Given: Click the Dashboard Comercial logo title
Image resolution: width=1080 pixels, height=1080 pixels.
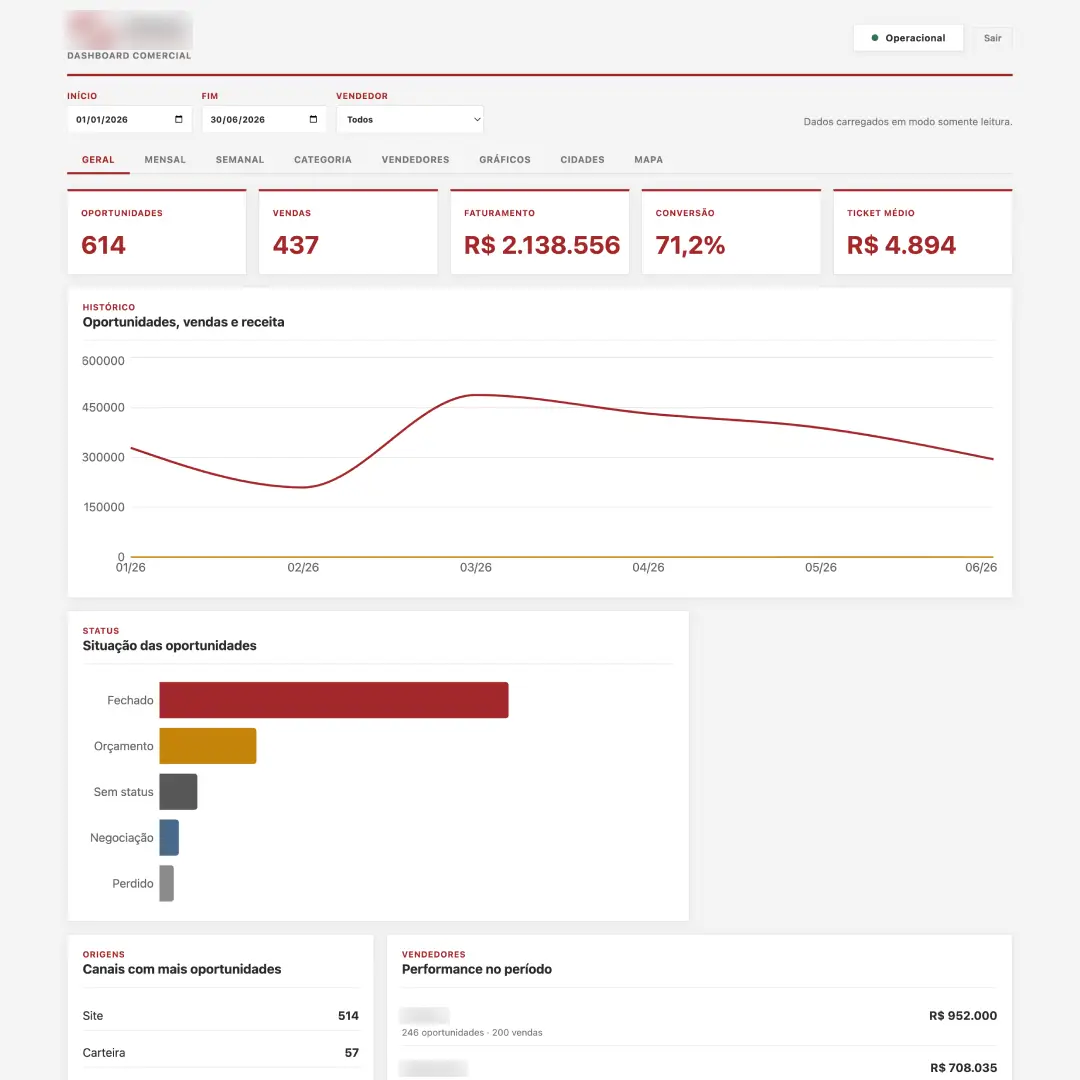Looking at the screenshot, I should point(129,56).
